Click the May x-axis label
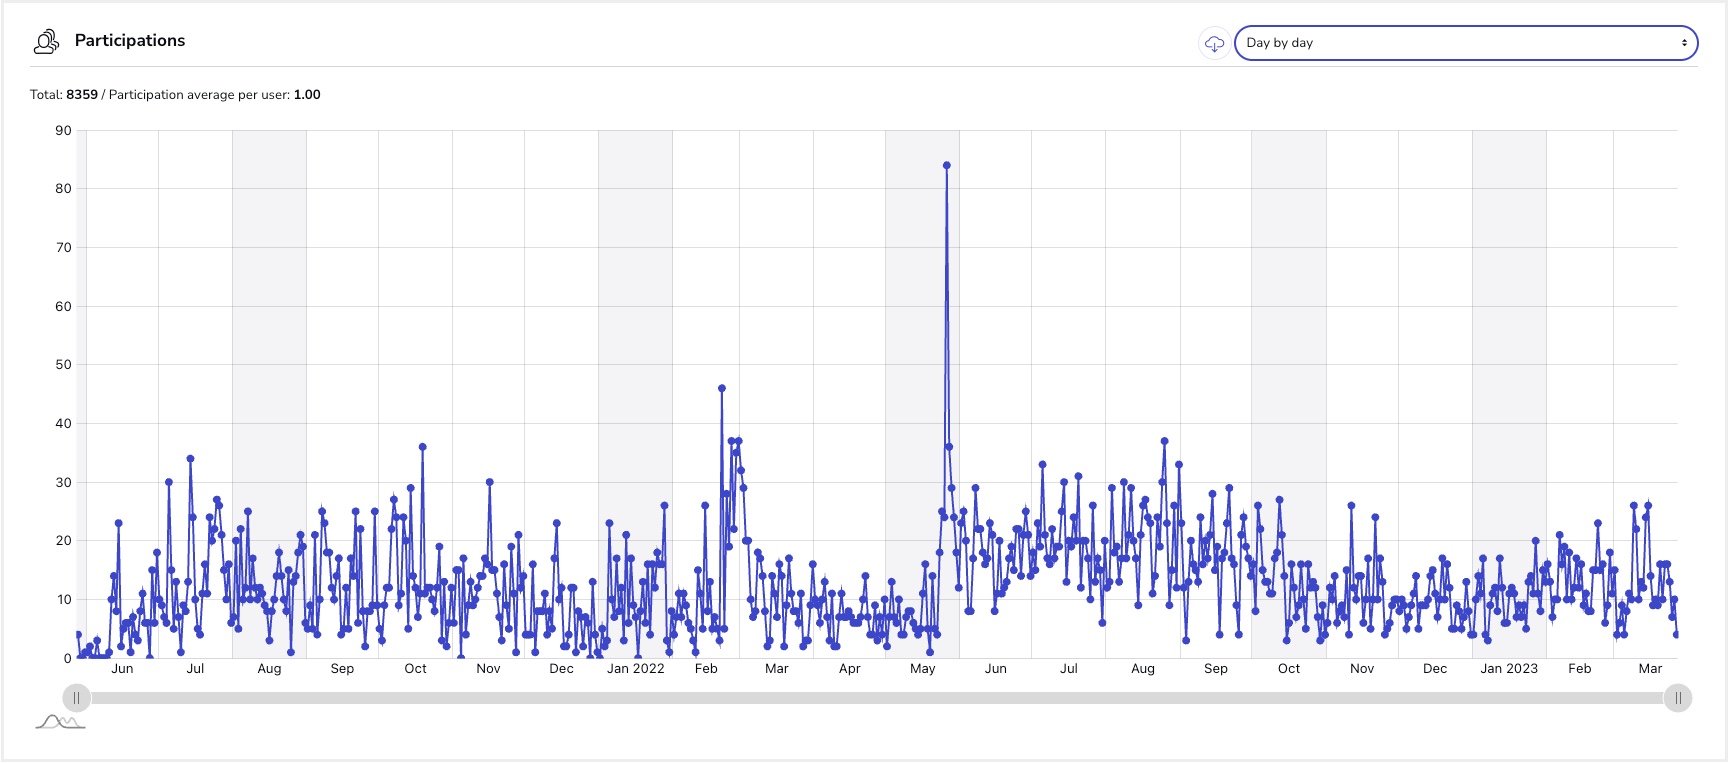The width and height of the screenshot is (1728, 763). (x=923, y=669)
